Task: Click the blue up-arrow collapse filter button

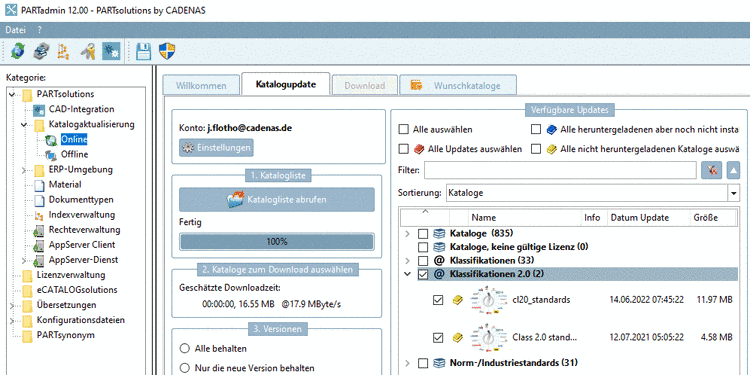Action: pos(733,170)
